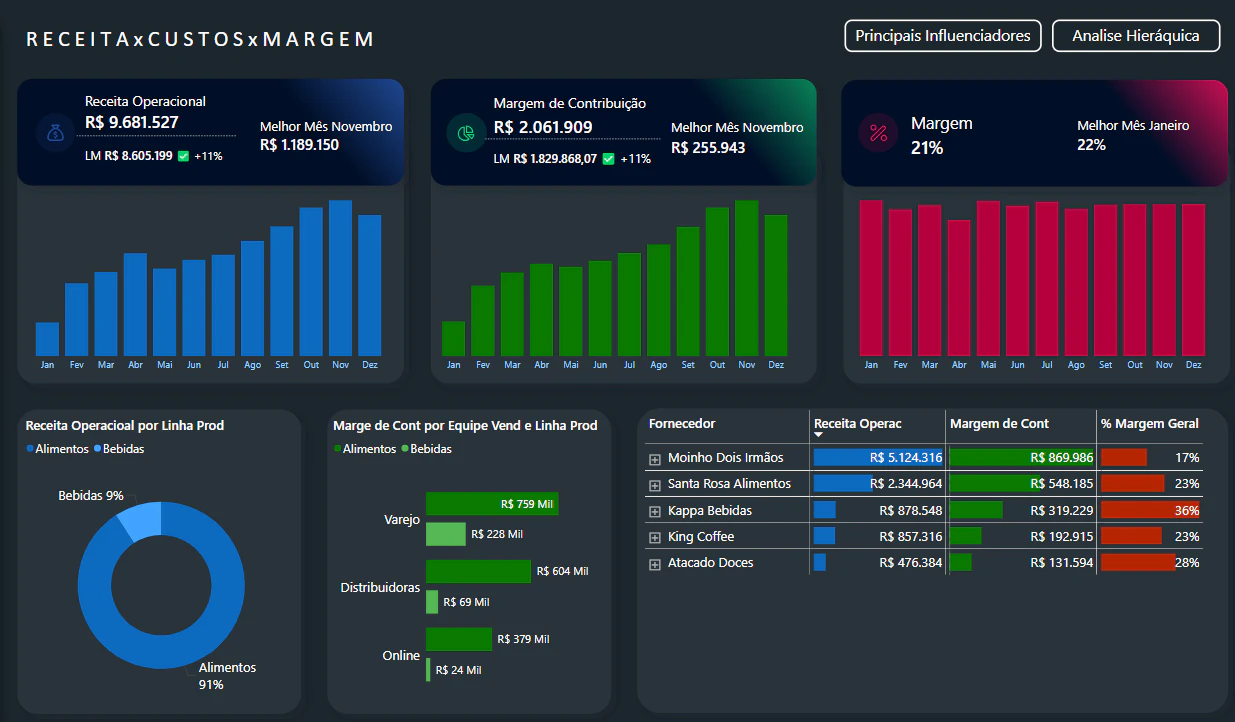Select the Jan bar in the blue revenue chart
The image size is (1235, 722).
(47, 339)
